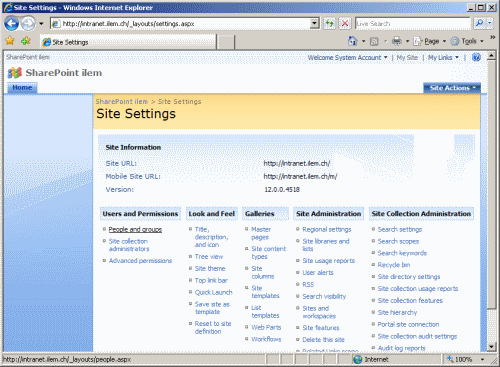Open the Site Actions menu
The image size is (500, 367).
tap(452, 88)
